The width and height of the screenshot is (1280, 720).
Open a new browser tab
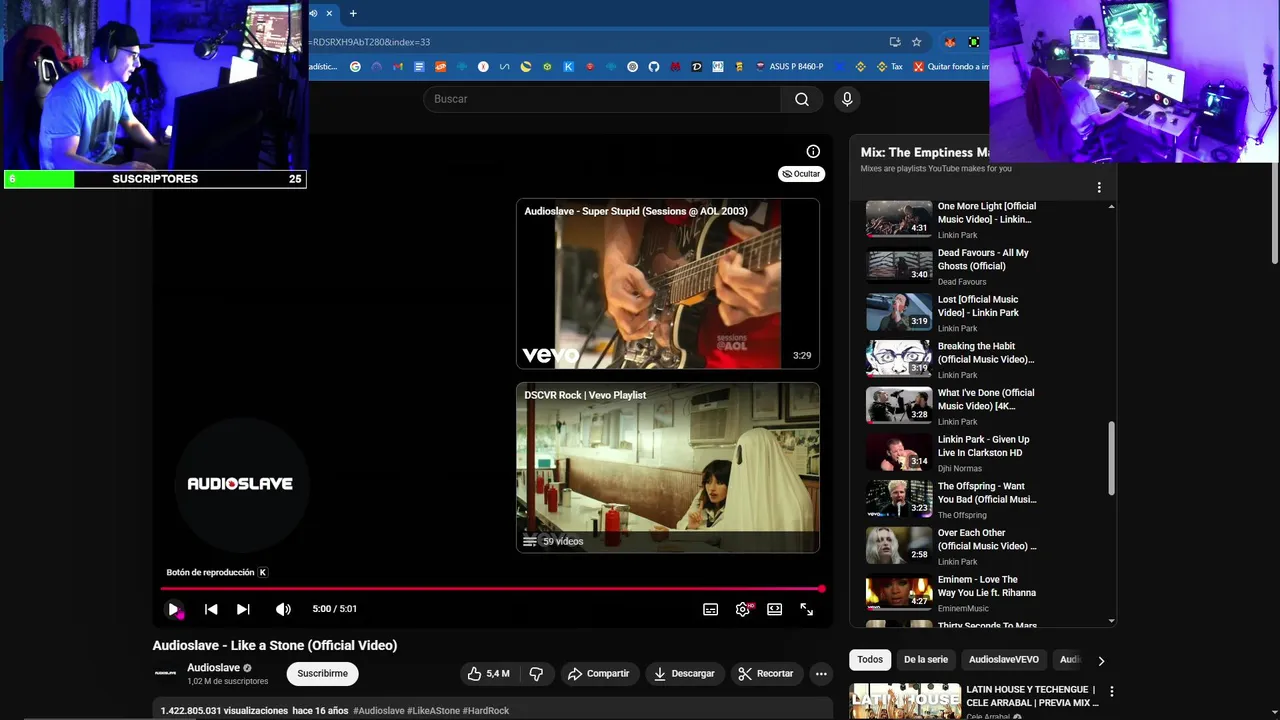pyautogui.click(x=352, y=13)
